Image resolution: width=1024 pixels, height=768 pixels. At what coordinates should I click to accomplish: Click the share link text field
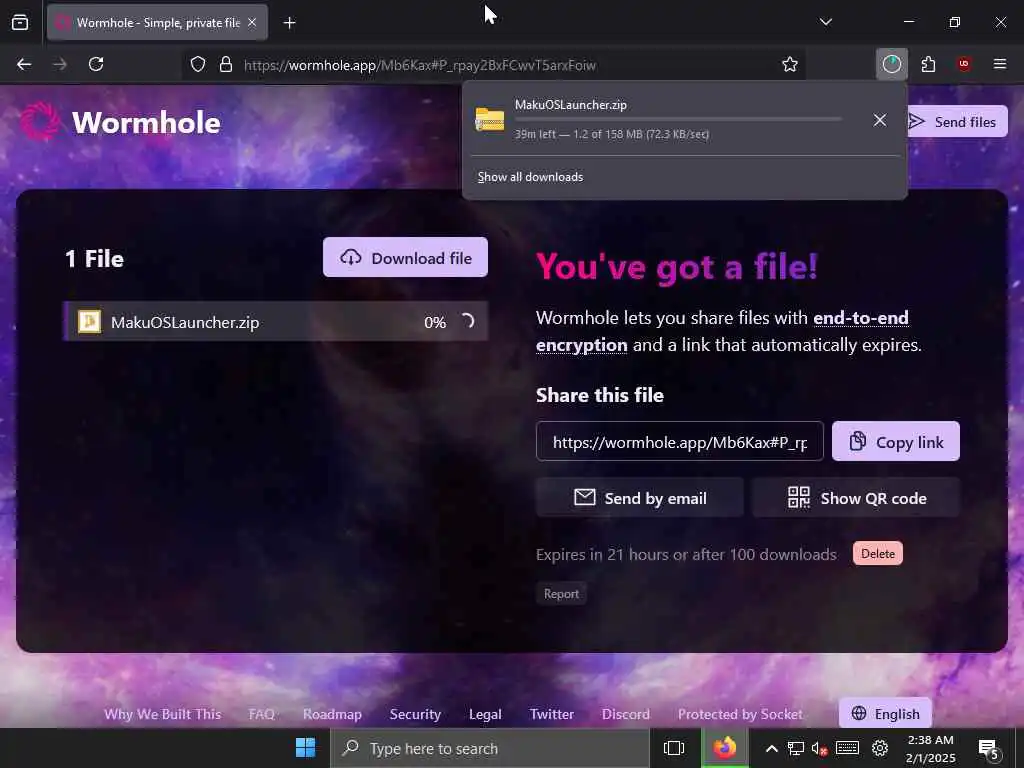pos(679,441)
